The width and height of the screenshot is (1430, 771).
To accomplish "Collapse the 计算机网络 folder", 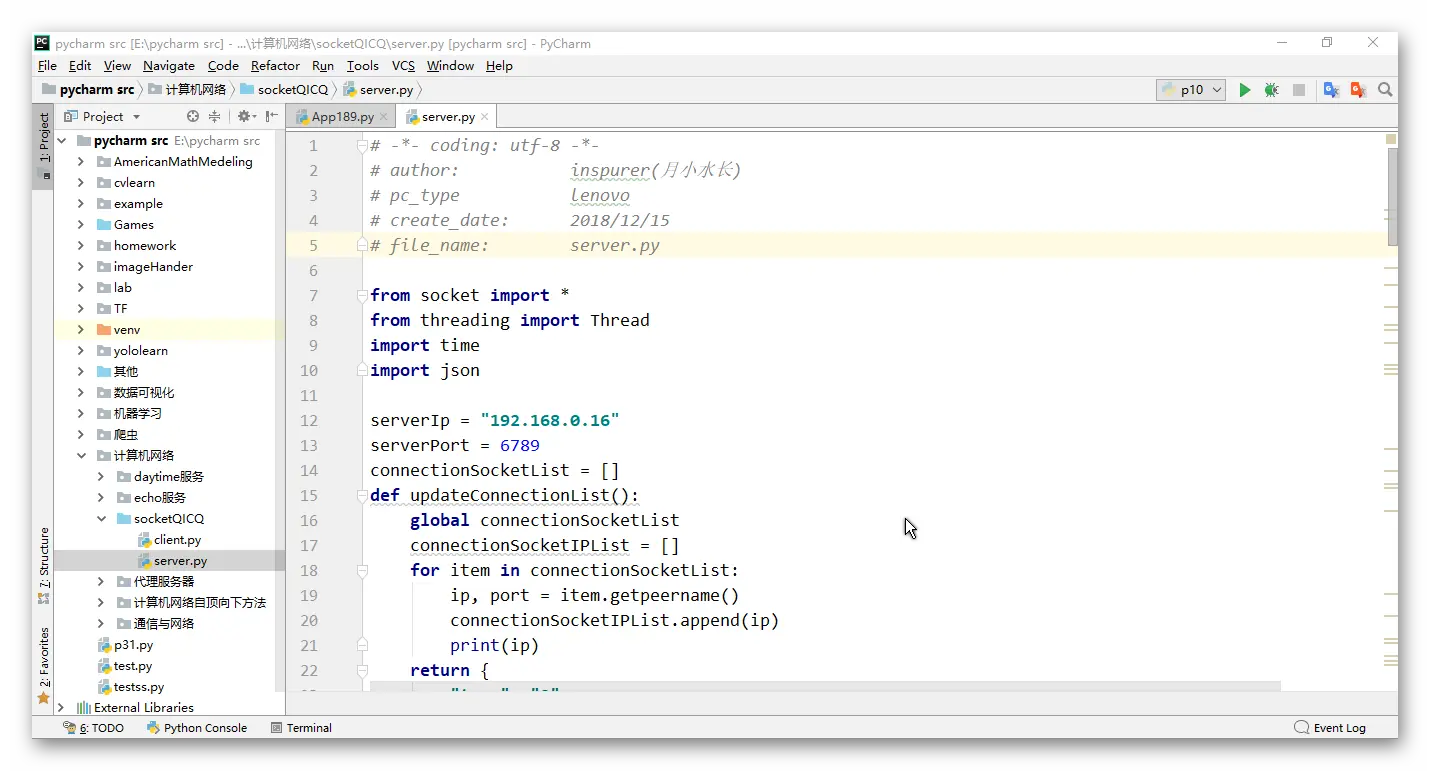I will [81, 456].
